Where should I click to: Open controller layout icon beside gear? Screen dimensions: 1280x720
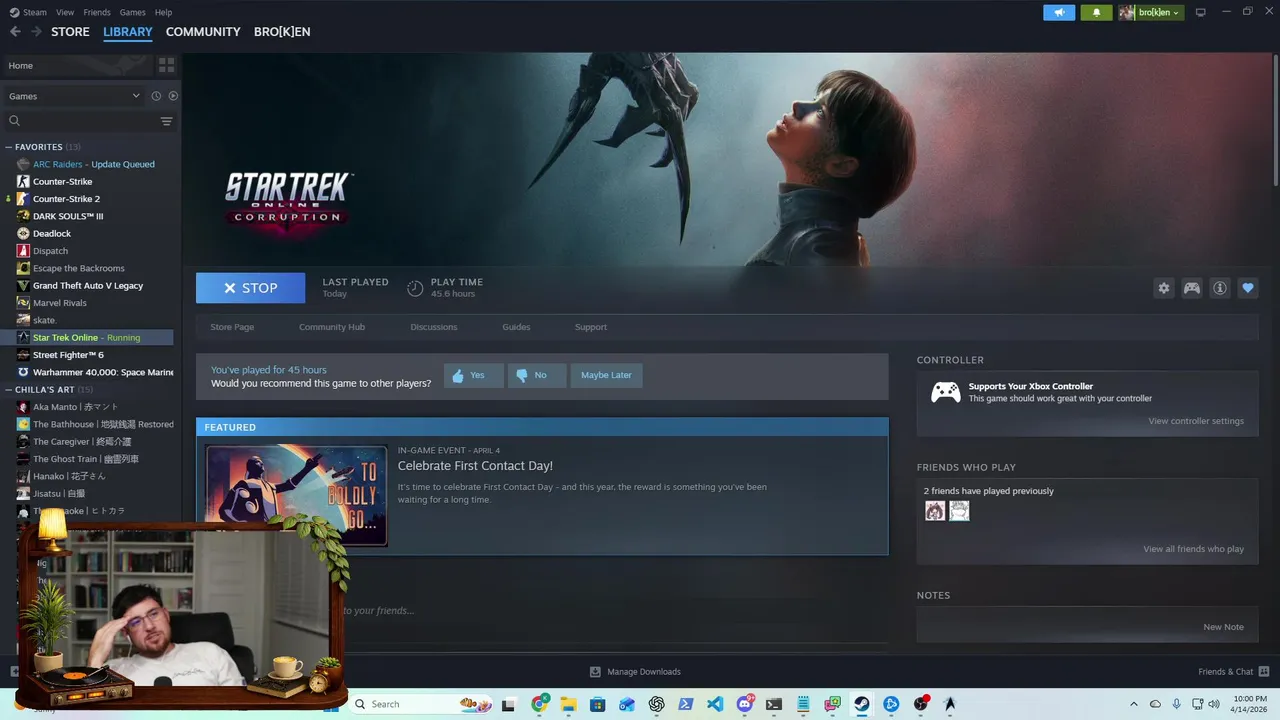[x=1192, y=288]
